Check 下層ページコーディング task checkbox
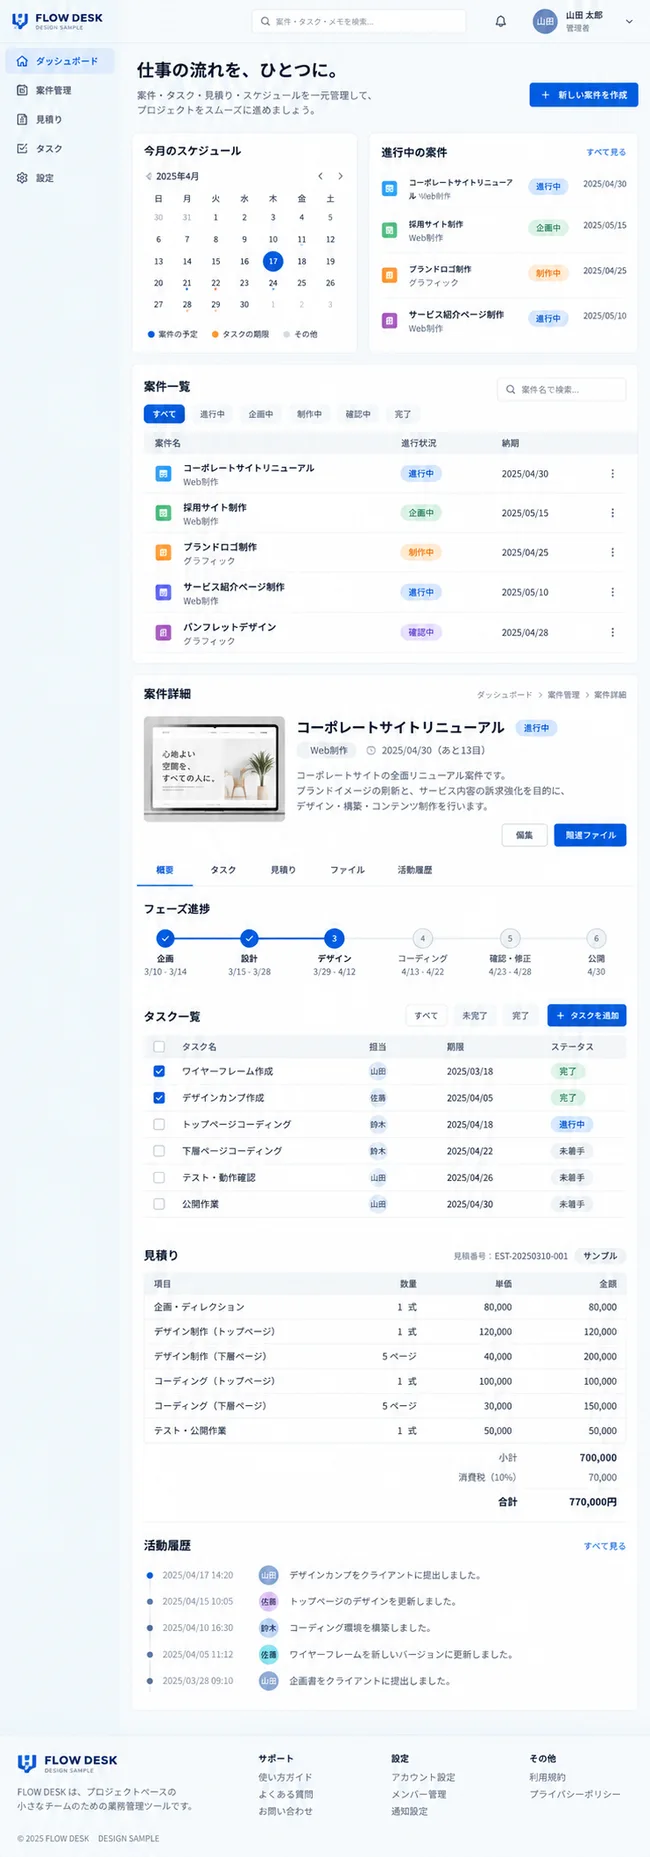This screenshot has height=1857, width=650. (159, 1151)
